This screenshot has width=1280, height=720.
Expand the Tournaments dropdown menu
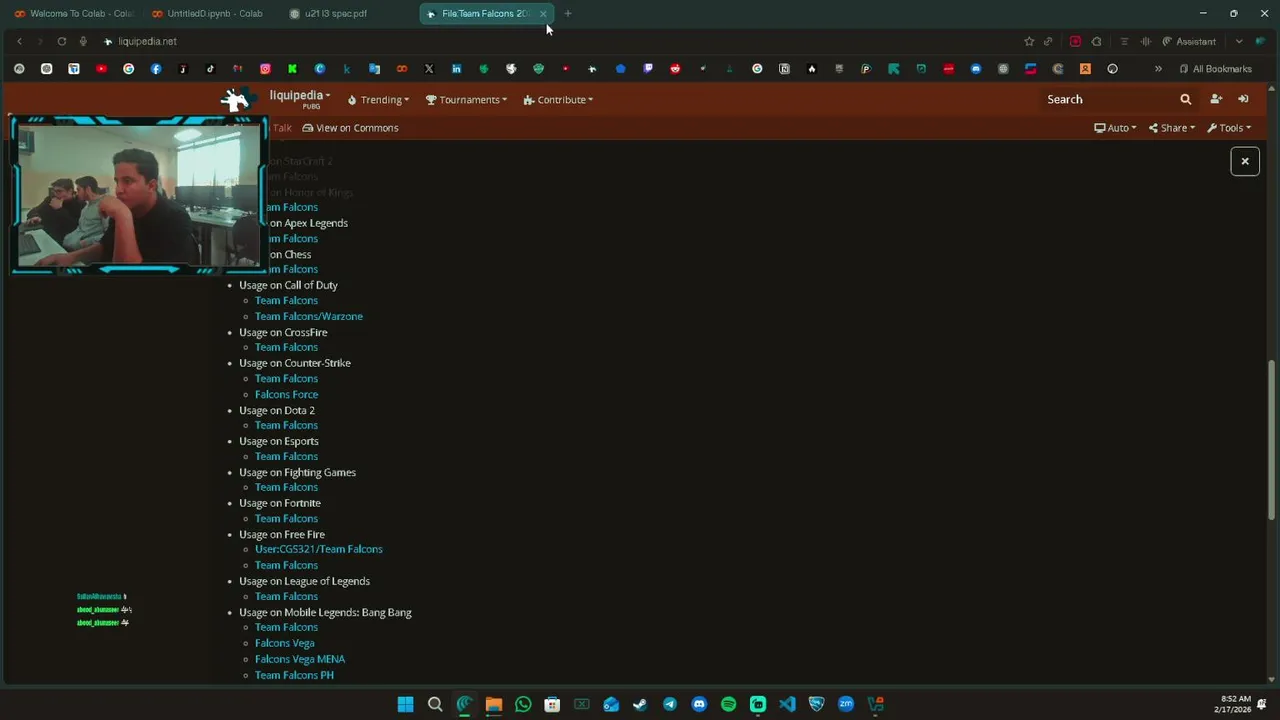(466, 100)
